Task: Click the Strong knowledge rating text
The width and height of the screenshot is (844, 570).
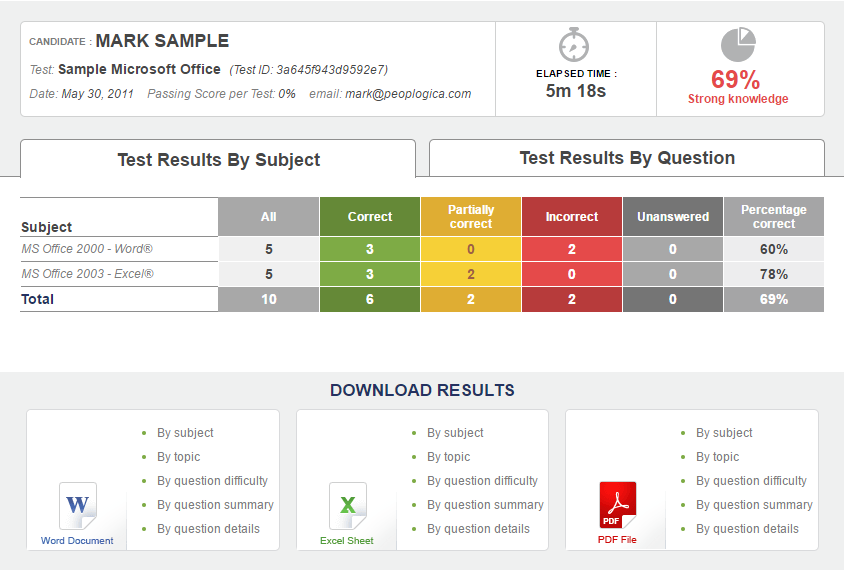Action: pos(738,99)
